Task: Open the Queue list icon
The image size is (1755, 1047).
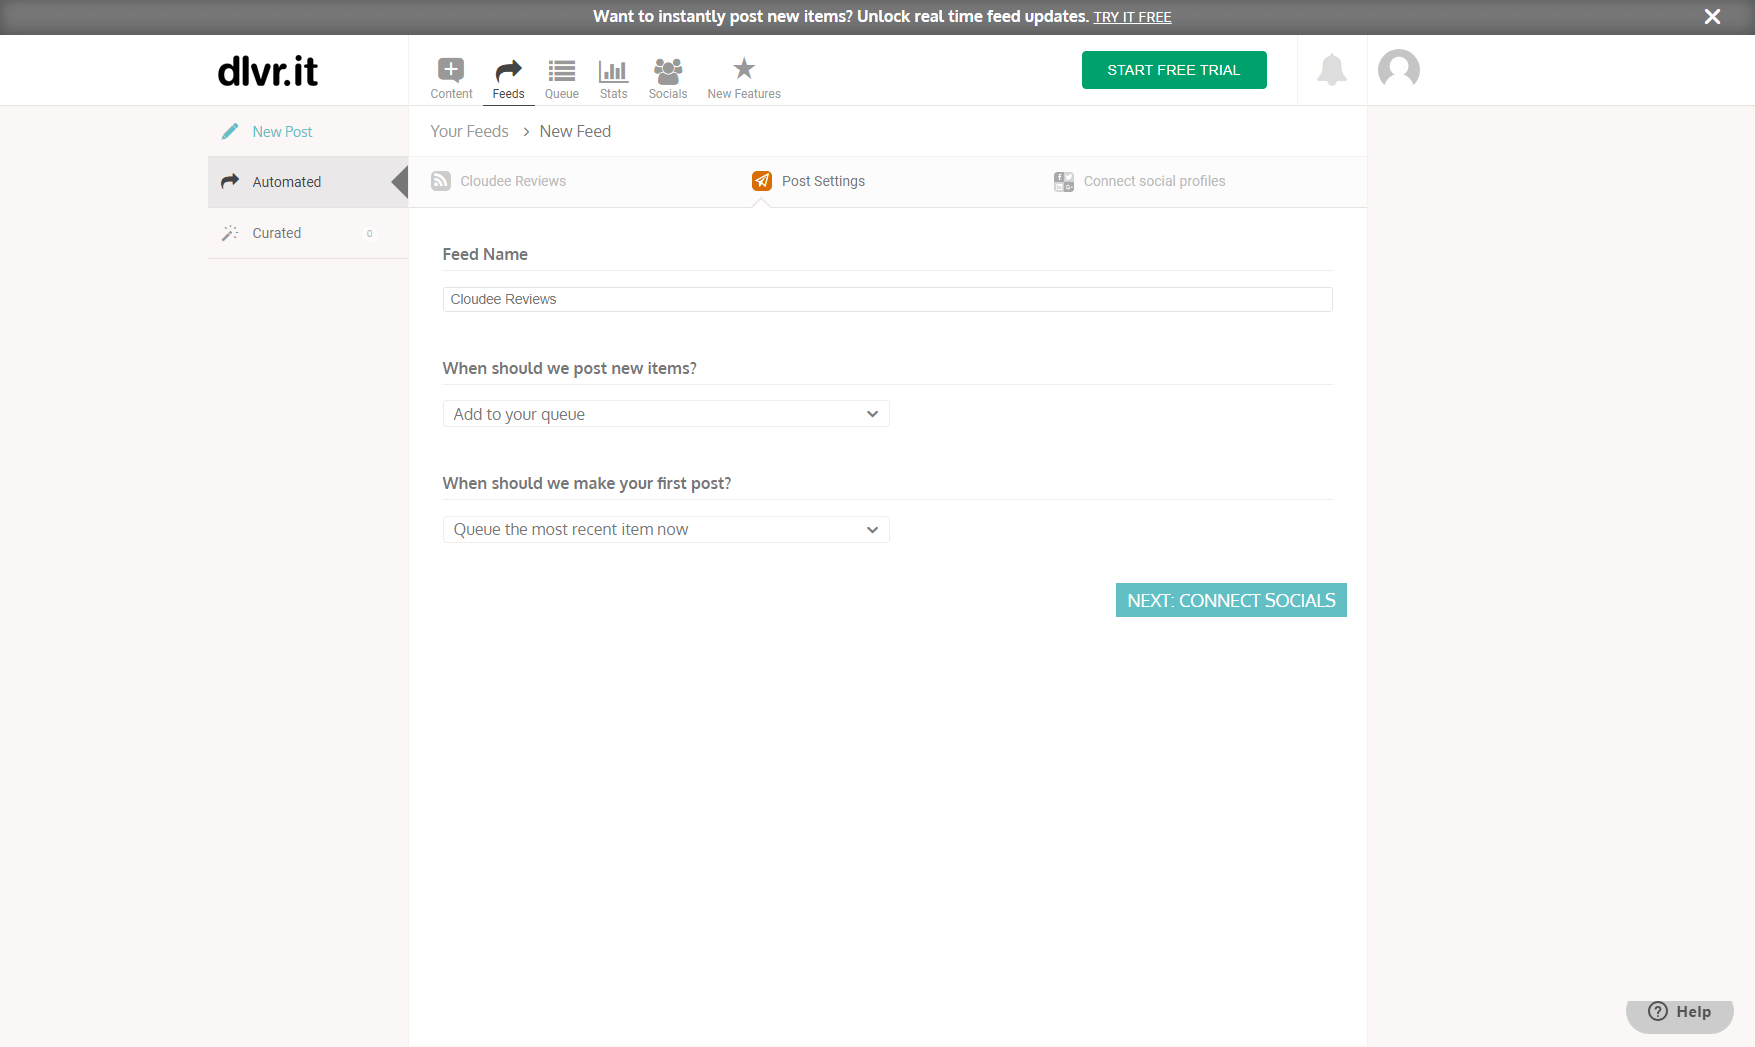Action: [x=561, y=70]
